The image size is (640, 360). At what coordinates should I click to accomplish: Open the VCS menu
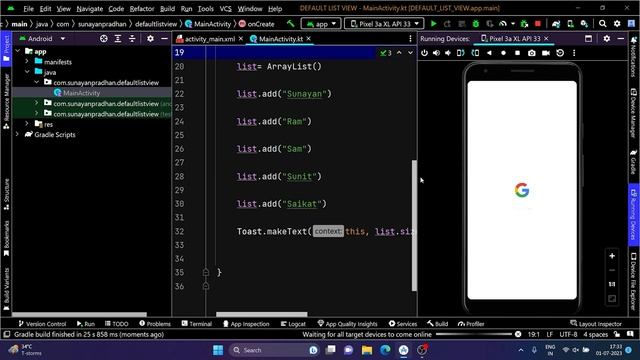point(225,9)
